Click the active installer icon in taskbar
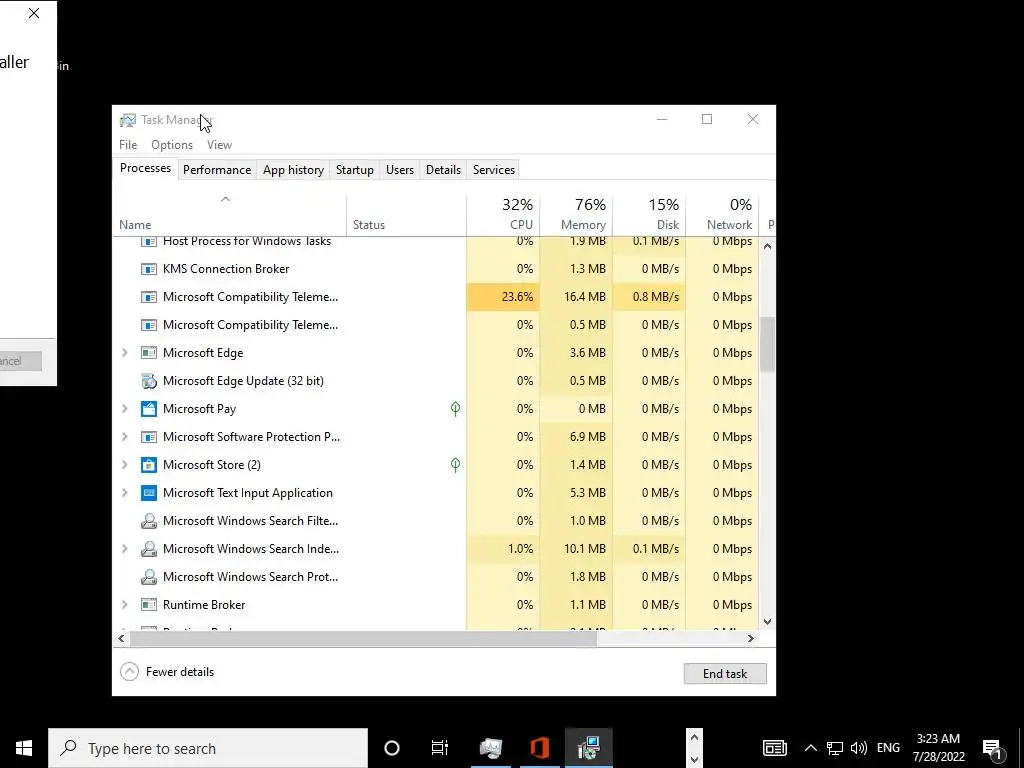1024x768 pixels. coord(588,748)
